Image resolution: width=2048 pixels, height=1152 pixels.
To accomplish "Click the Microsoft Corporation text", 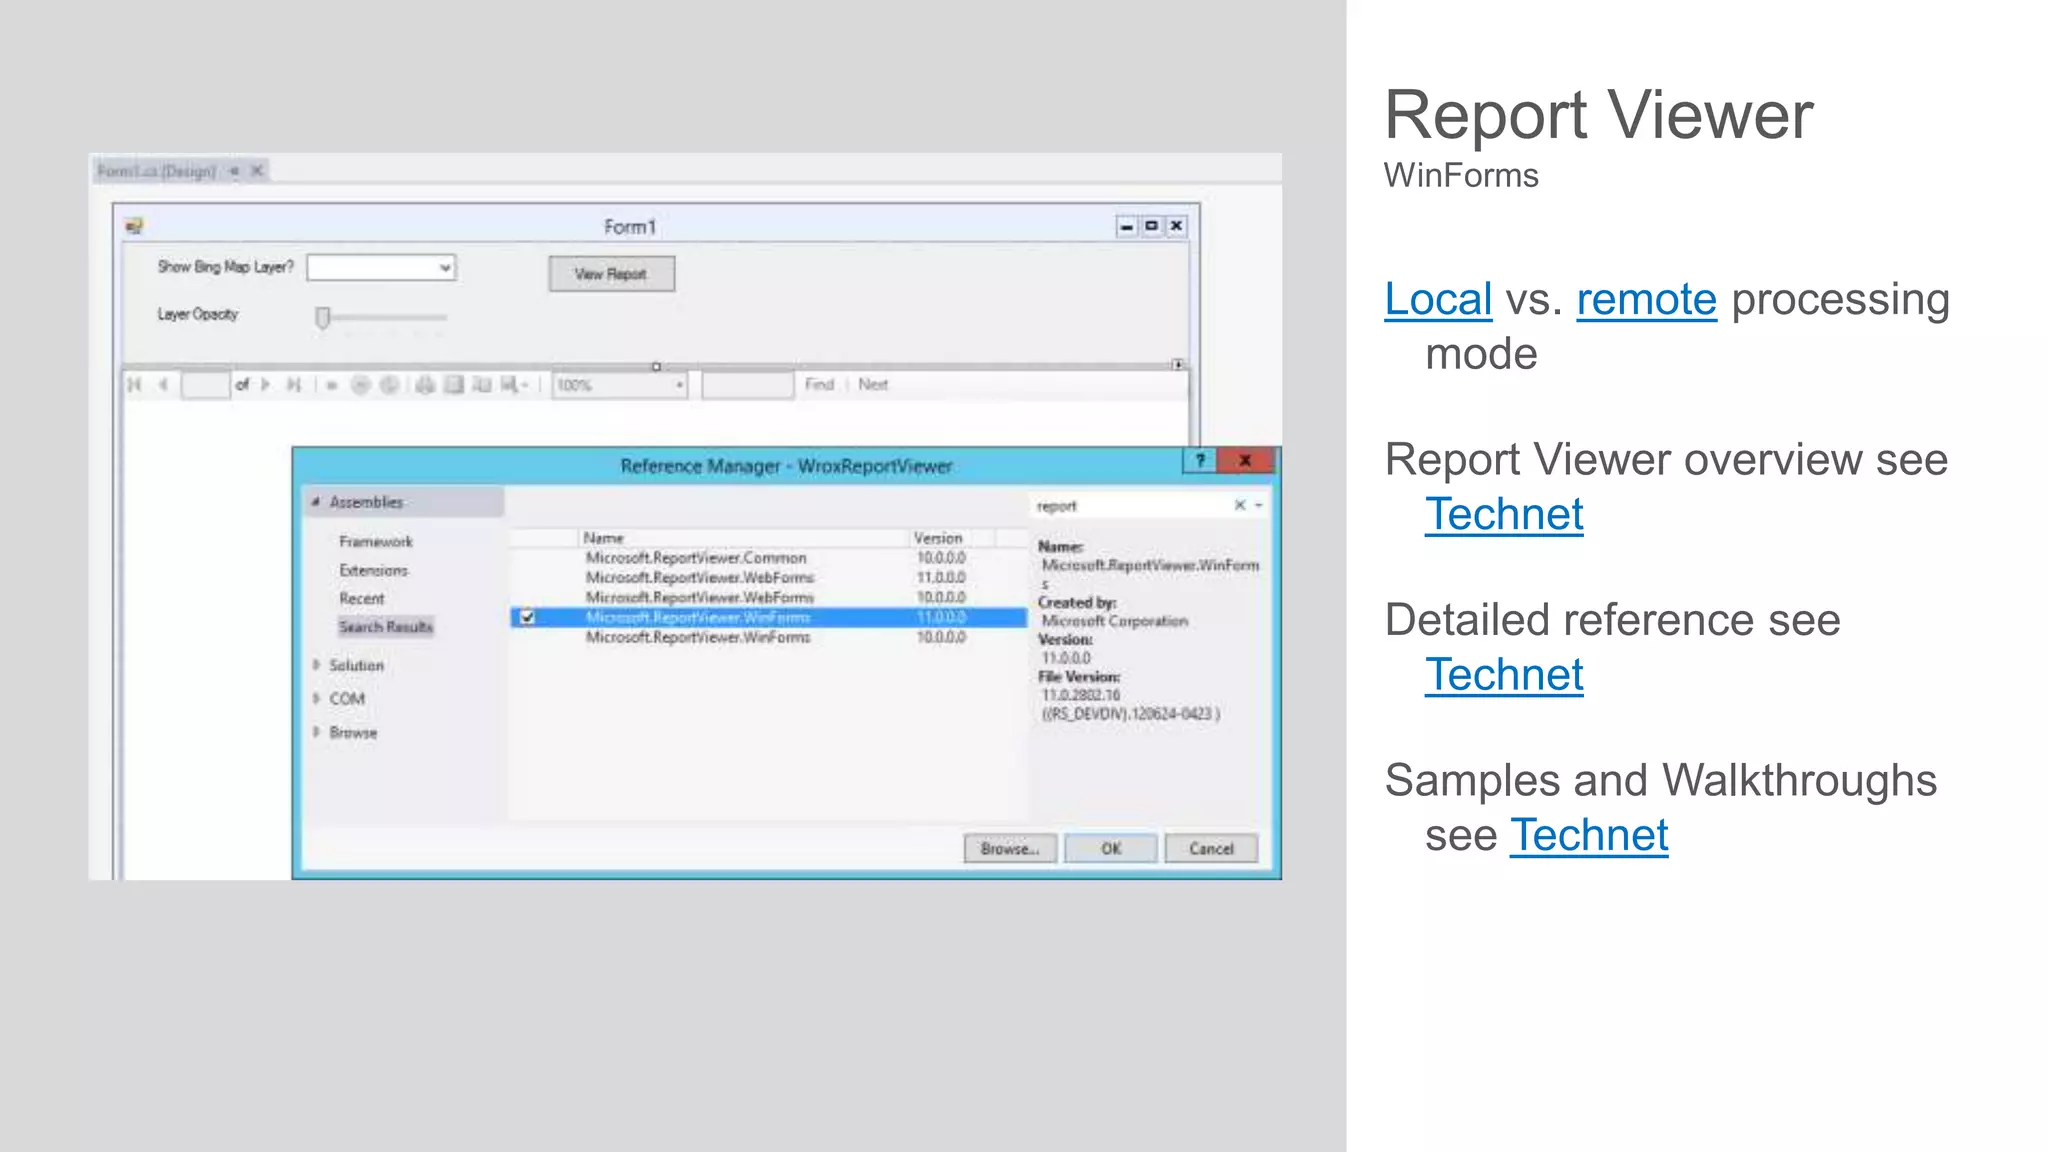I will click(x=1115, y=621).
